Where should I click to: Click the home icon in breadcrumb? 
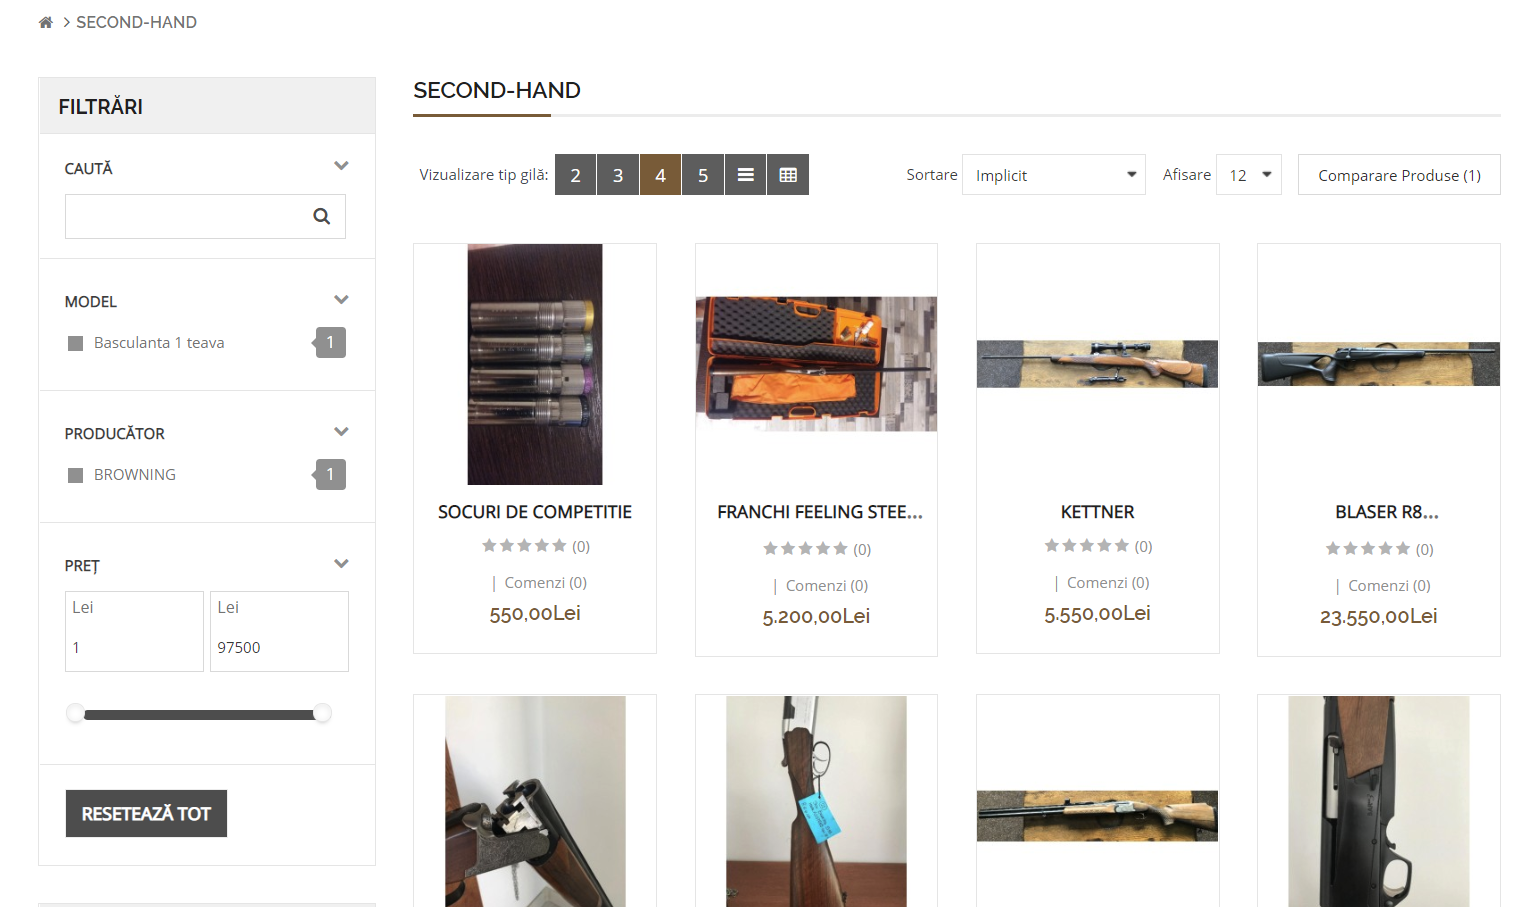pos(45,22)
